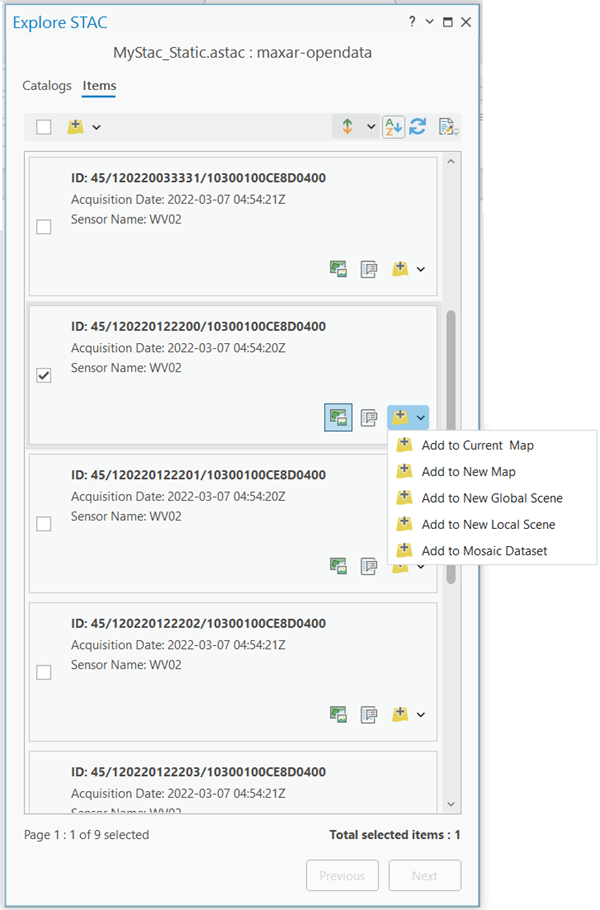Refresh the items list
This screenshot has height=910, width=600.
pos(418,127)
